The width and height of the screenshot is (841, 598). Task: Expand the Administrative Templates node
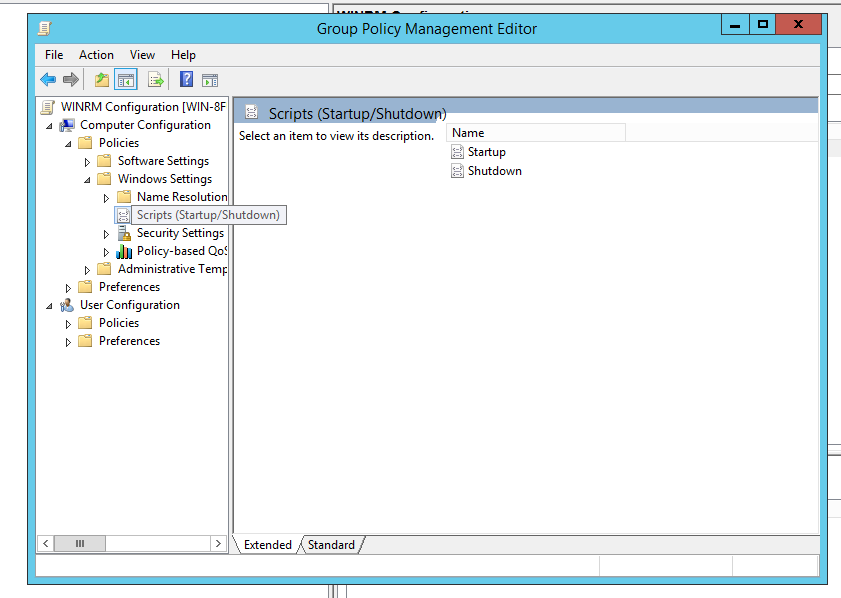(x=87, y=270)
